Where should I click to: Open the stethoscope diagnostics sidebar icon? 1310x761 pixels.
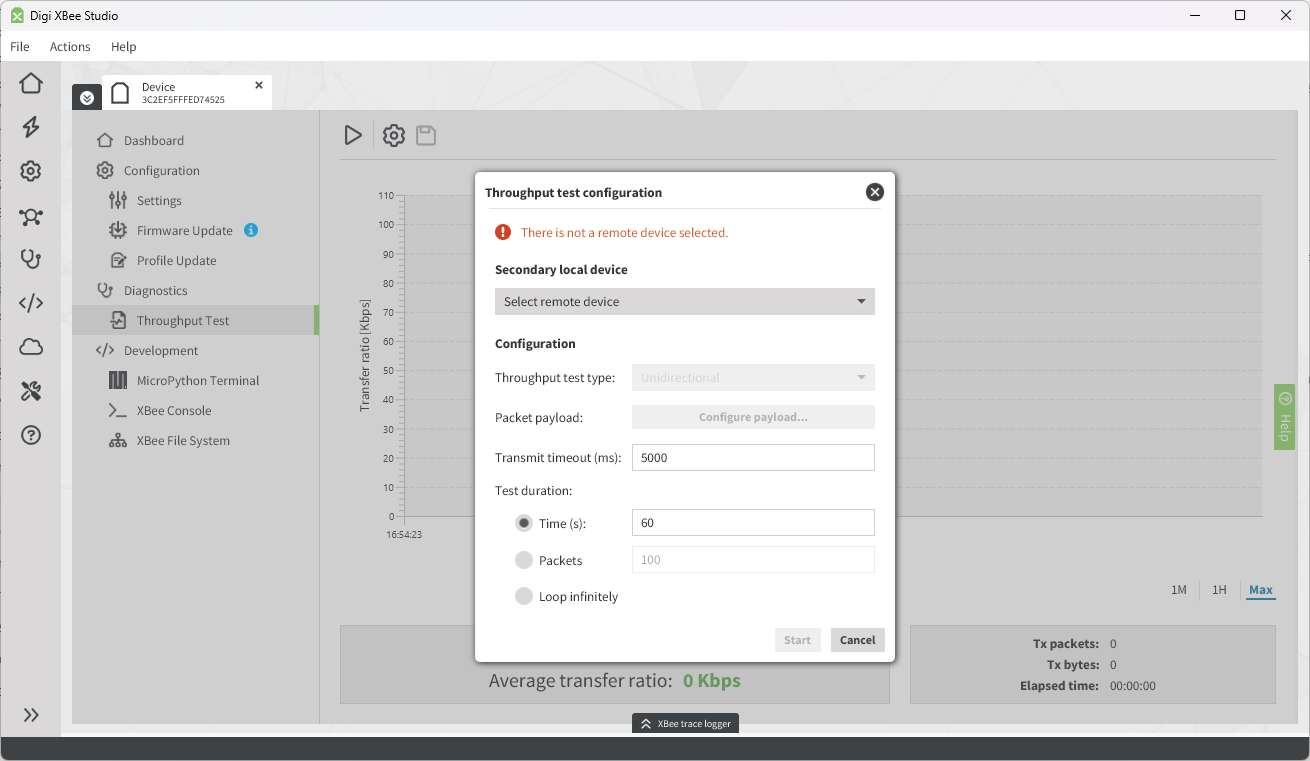click(31, 259)
